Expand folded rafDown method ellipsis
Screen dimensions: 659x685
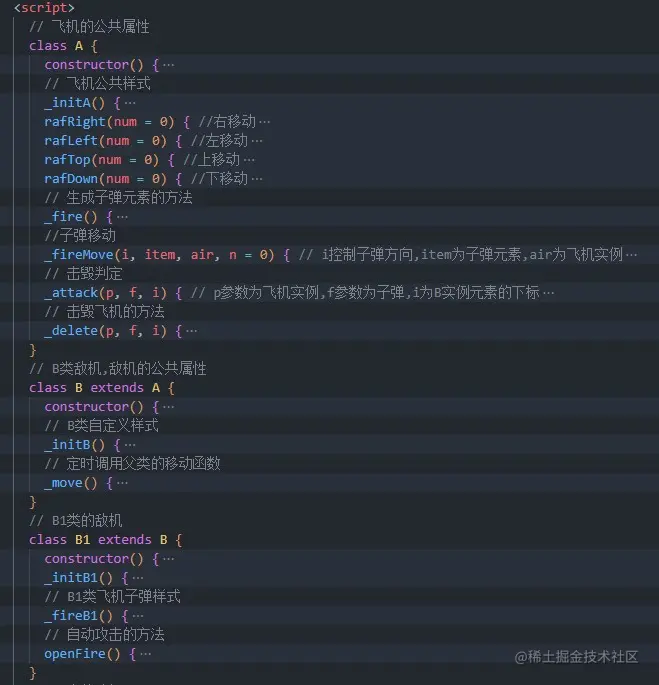coord(257,179)
